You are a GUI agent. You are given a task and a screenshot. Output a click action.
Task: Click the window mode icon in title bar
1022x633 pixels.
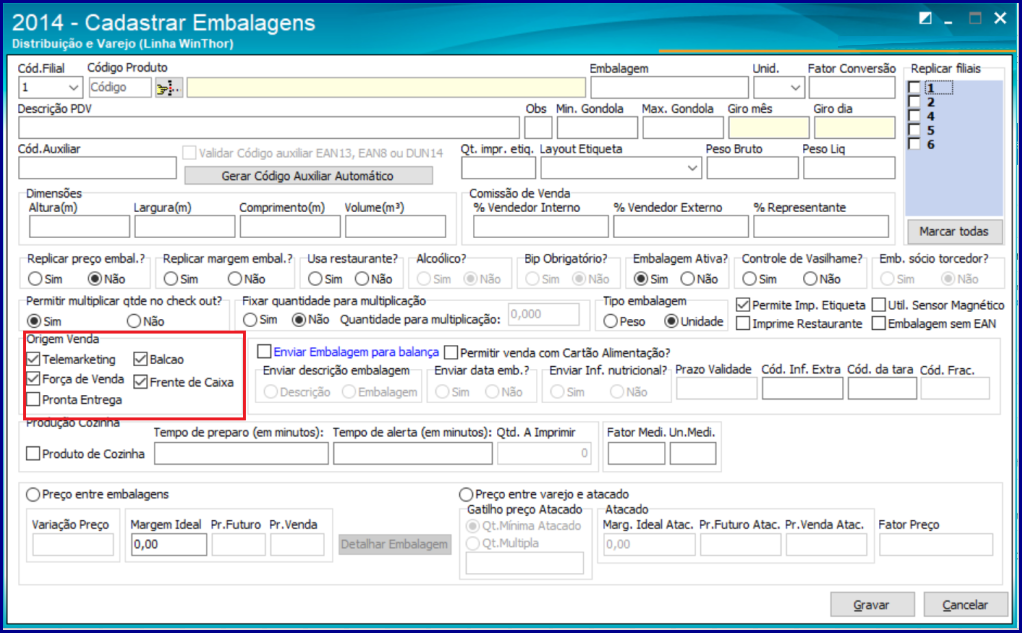926,18
